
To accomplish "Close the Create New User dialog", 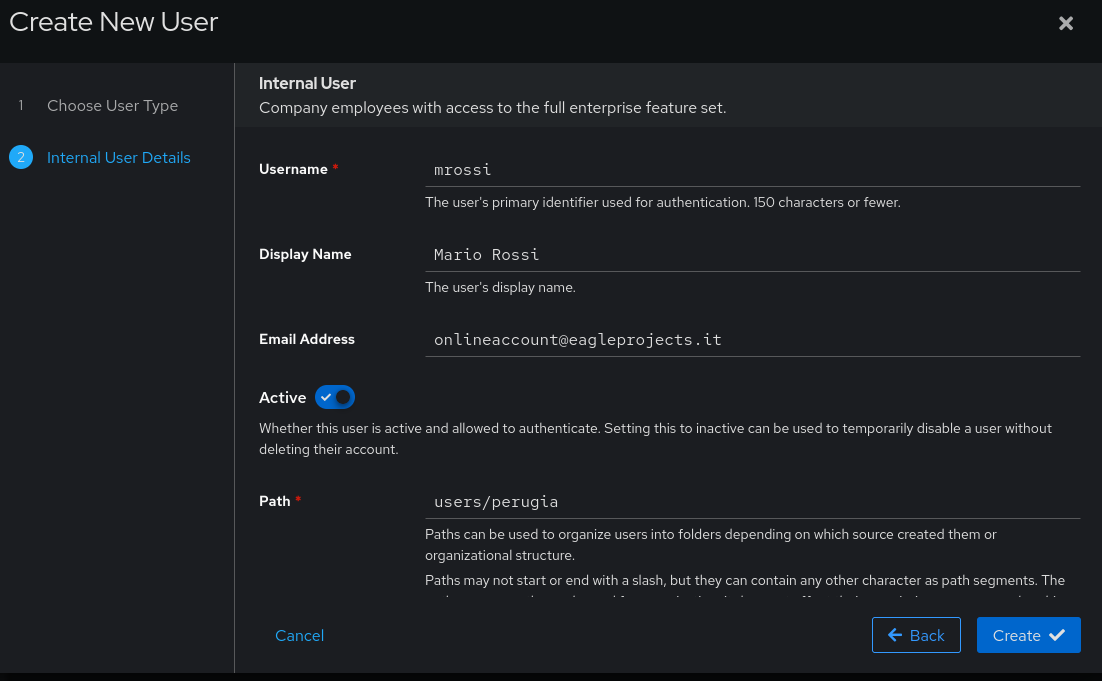I will pos(1065,23).
